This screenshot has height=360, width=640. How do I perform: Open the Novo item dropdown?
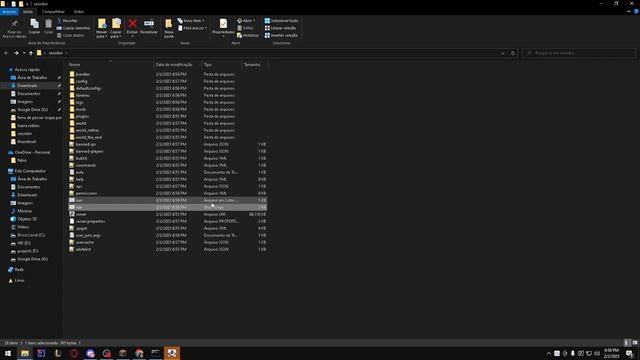coord(191,20)
